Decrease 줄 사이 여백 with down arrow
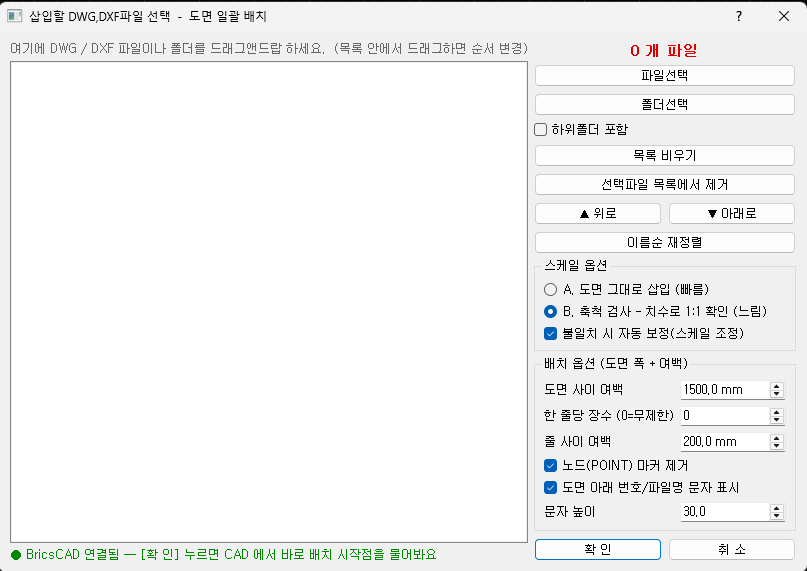The height and width of the screenshot is (571, 807). pyautogui.click(x=777, y=446)
